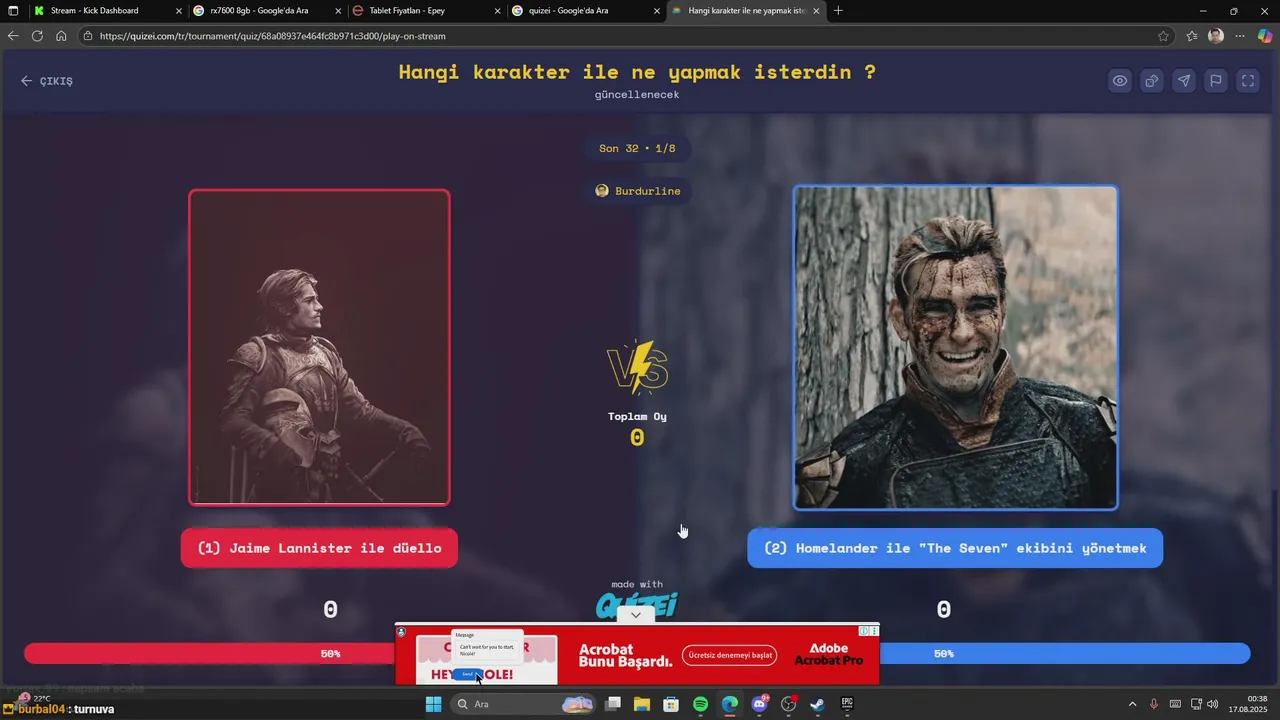
Task: Vote for Homelander "The Seven" option
Action: tap(955, 548)
